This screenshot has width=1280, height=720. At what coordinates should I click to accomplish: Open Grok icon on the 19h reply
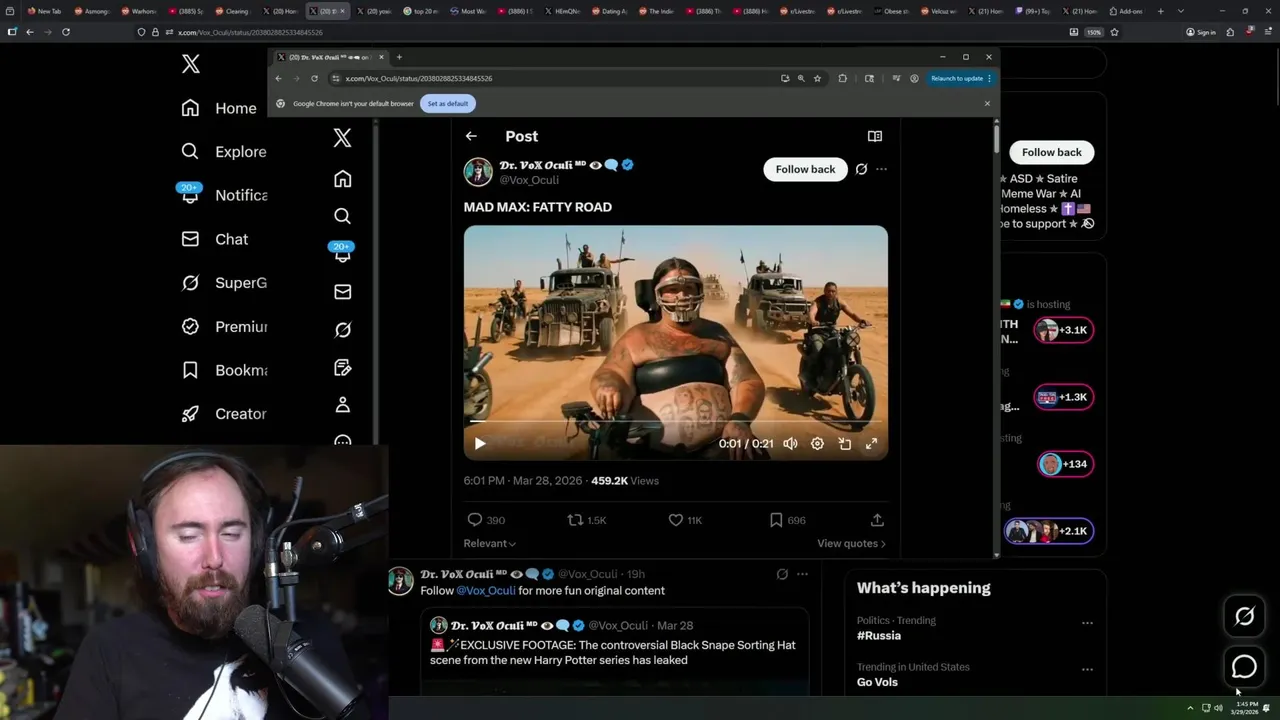(x=782, y=574)
